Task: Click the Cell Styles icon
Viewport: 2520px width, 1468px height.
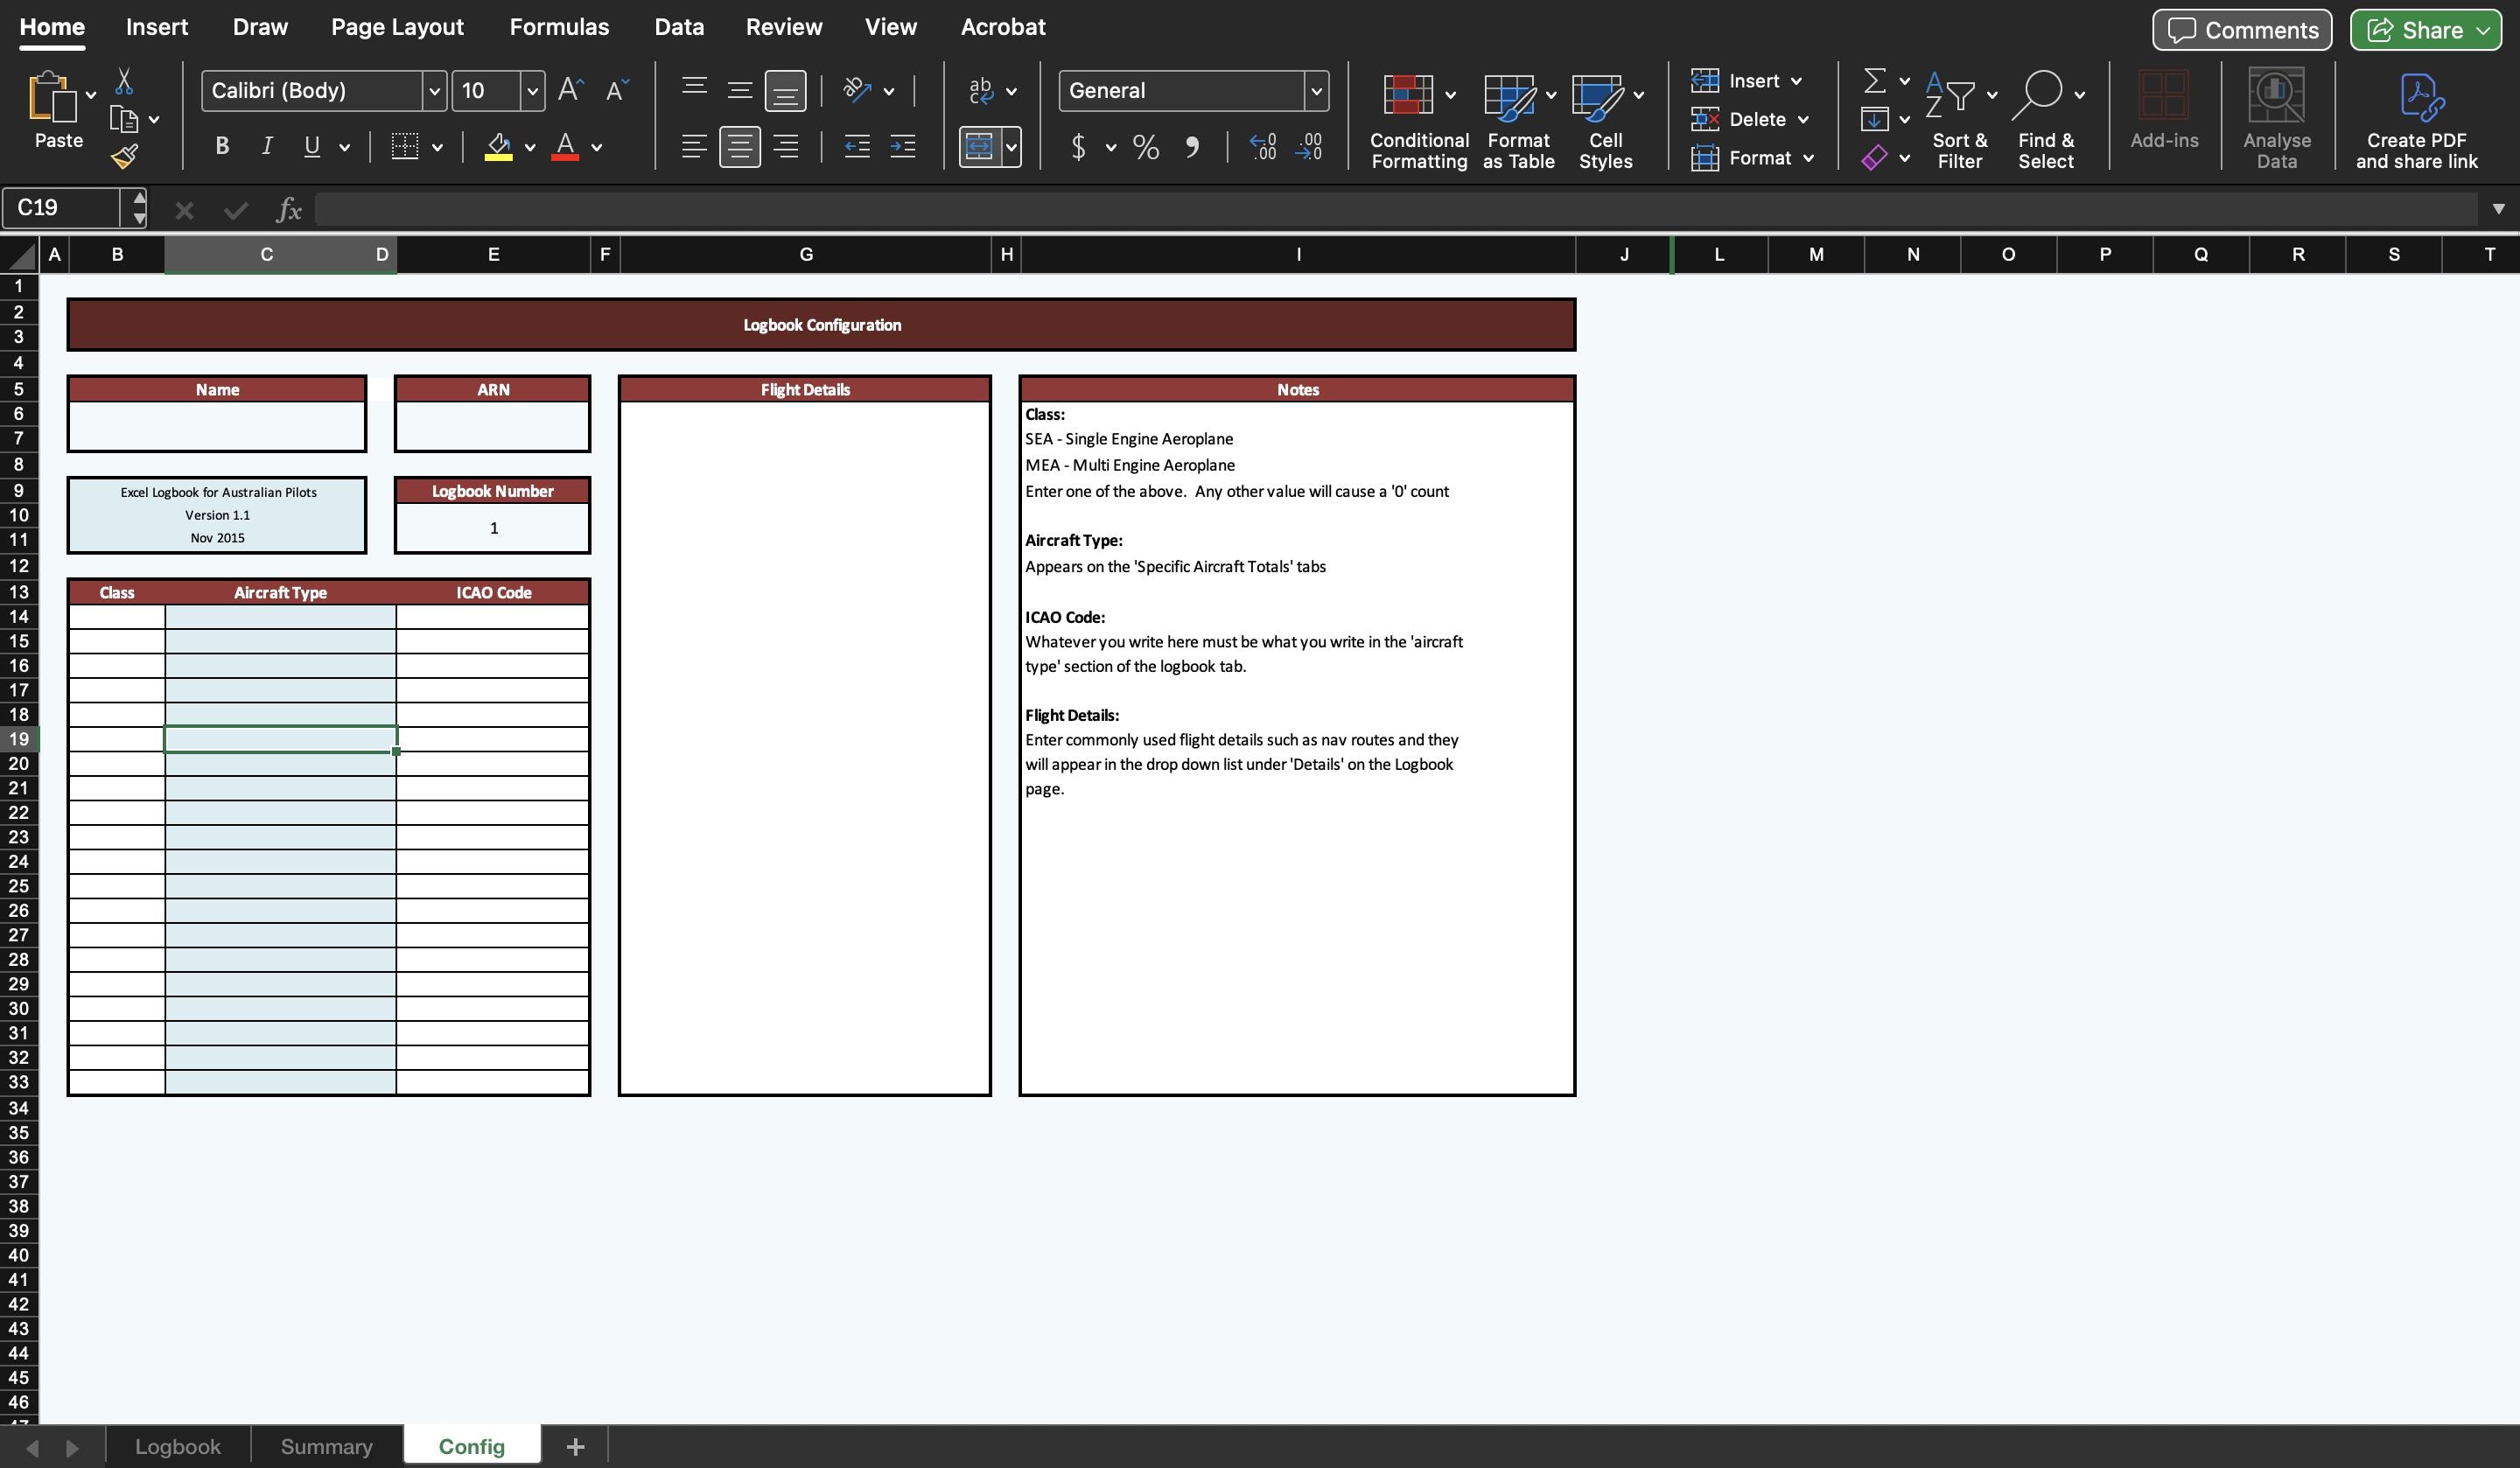Action: click(1602, 97)
